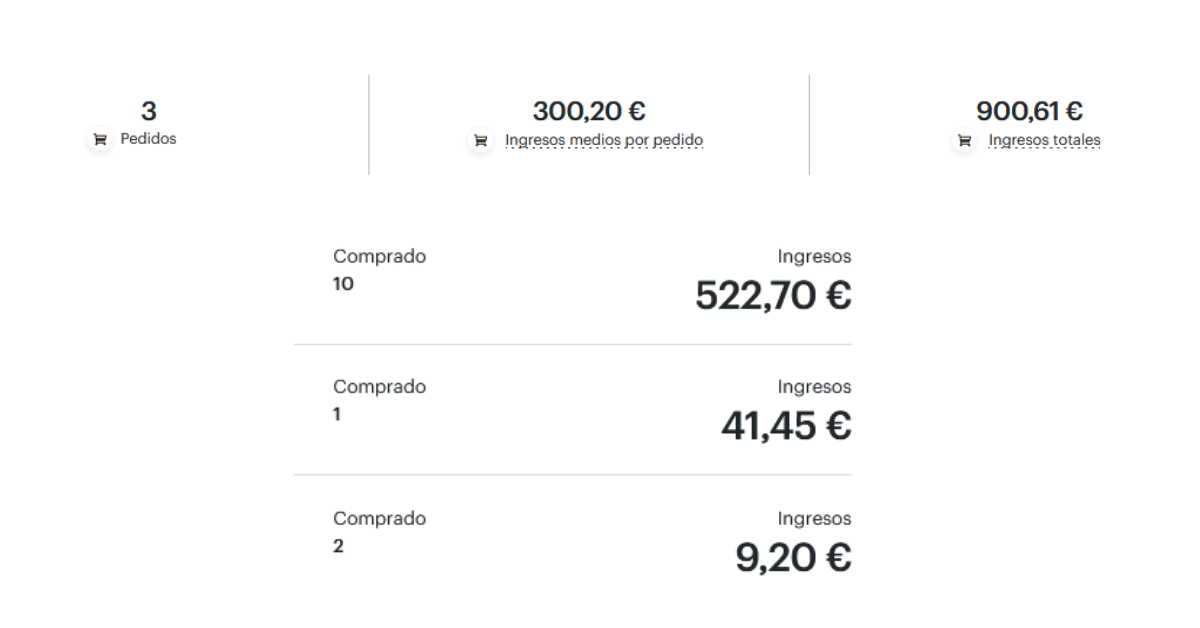Click the 41,45 € revenue entry
Image resolution: width=1200 pixels, height=628 pixels.
(x=786, y=425)
